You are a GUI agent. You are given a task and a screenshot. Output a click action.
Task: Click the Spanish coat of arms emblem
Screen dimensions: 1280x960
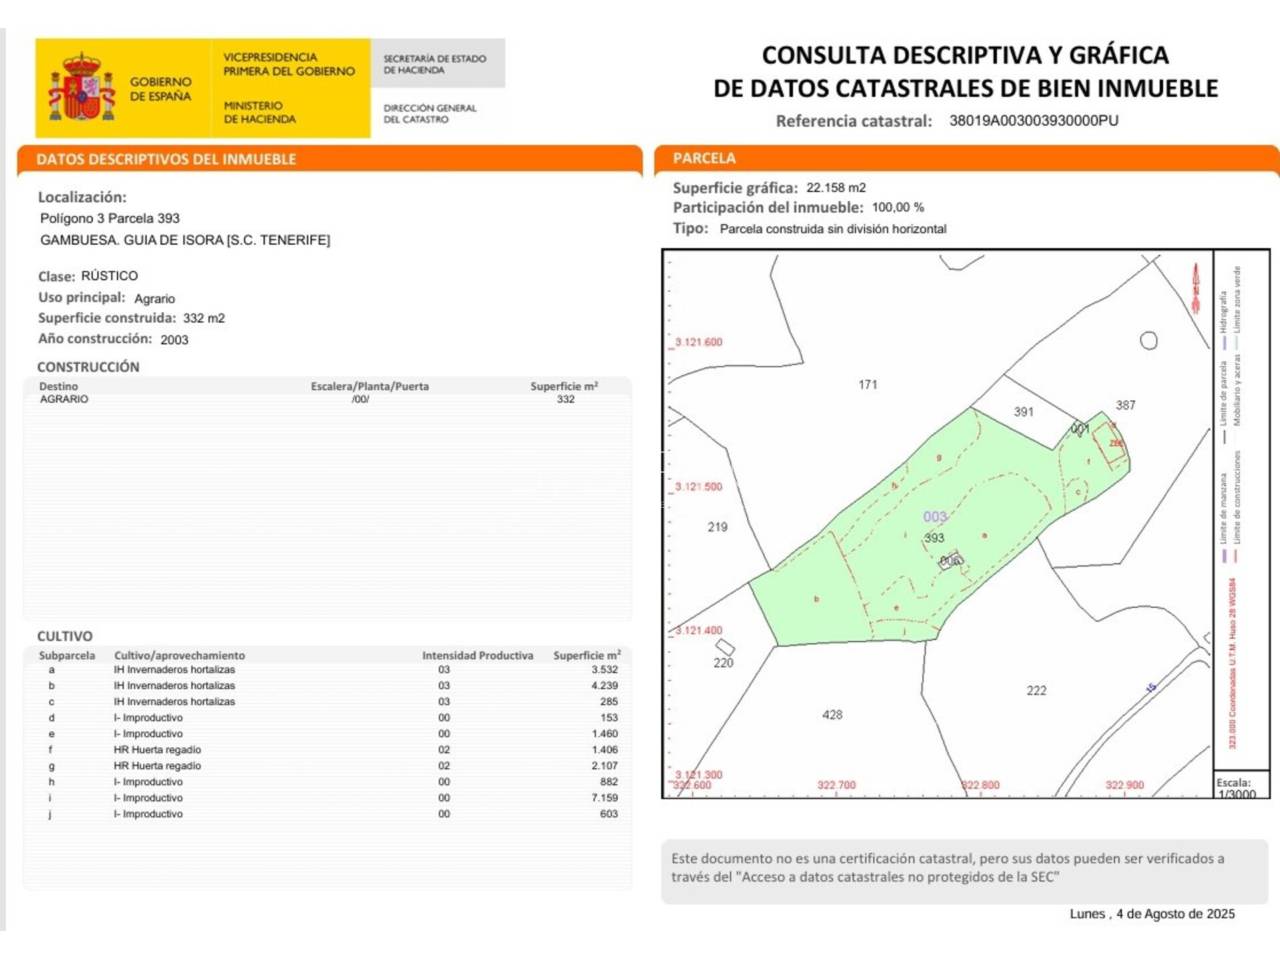pos(80,88)
